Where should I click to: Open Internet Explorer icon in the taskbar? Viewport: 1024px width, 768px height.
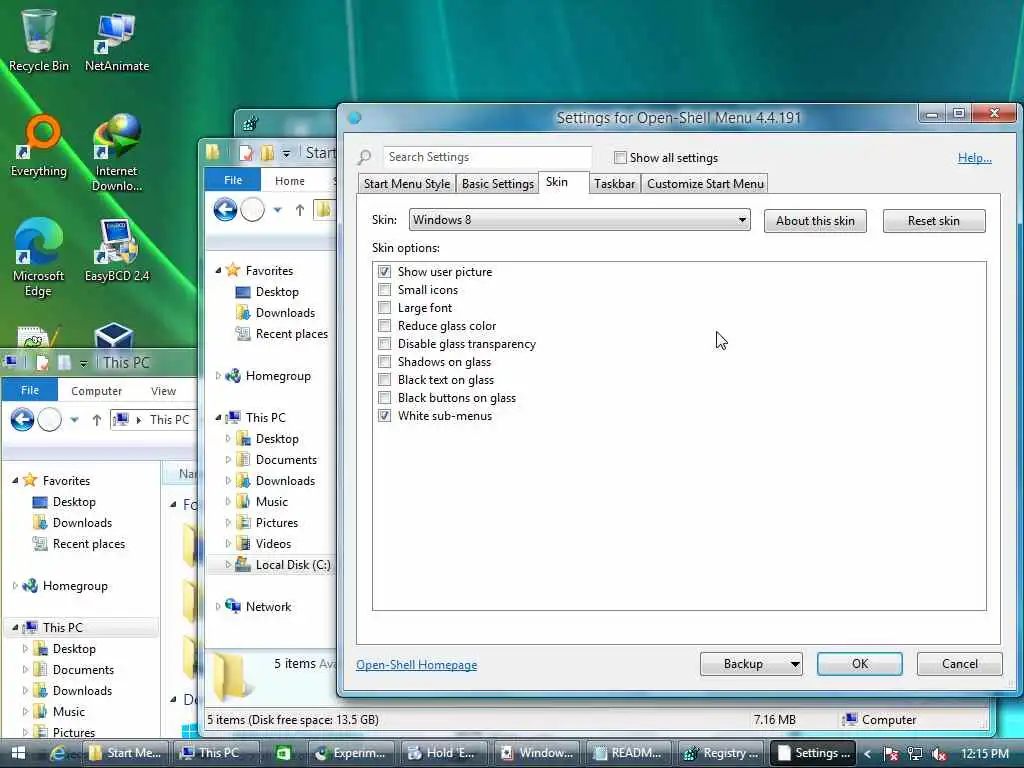[x=58, y=753]
